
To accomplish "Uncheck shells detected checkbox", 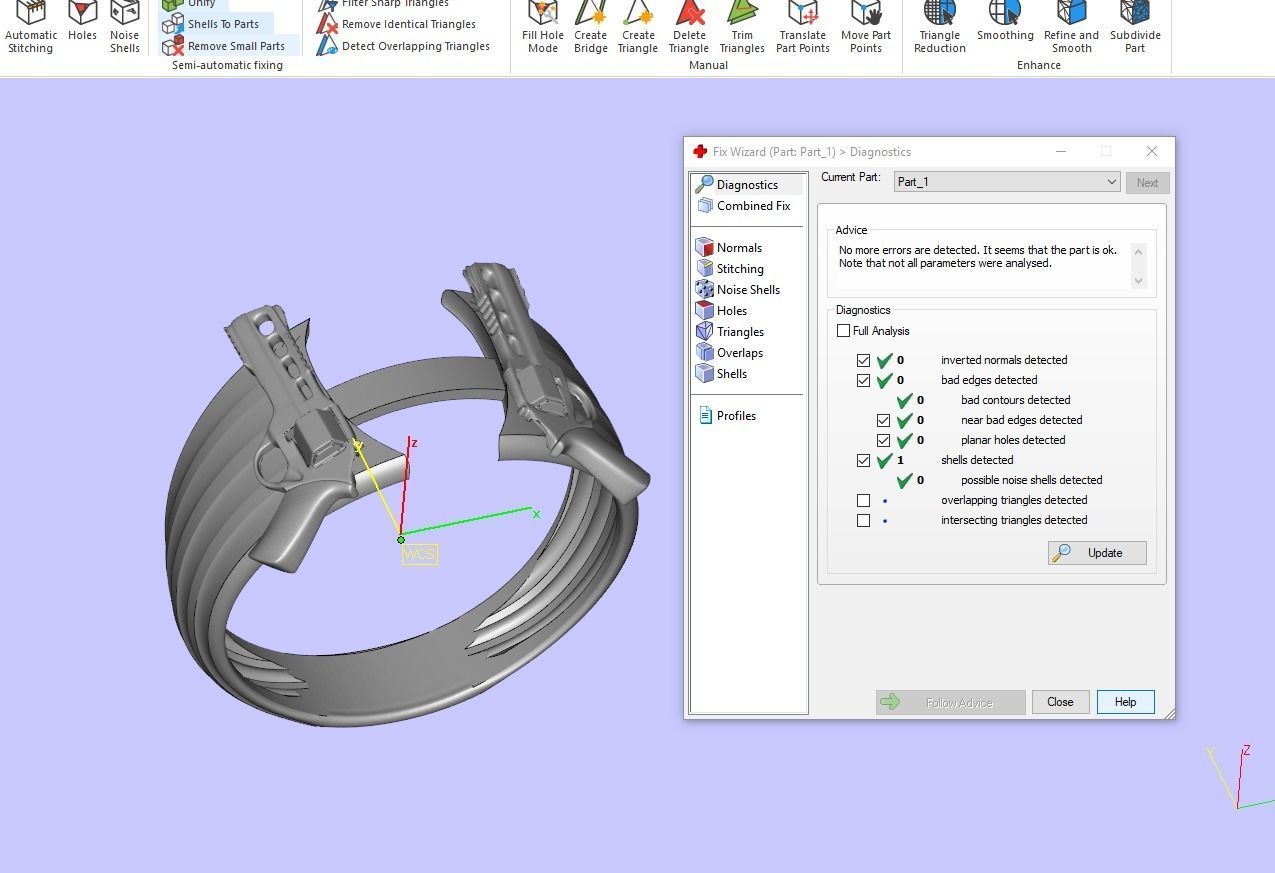I will 863,460.
